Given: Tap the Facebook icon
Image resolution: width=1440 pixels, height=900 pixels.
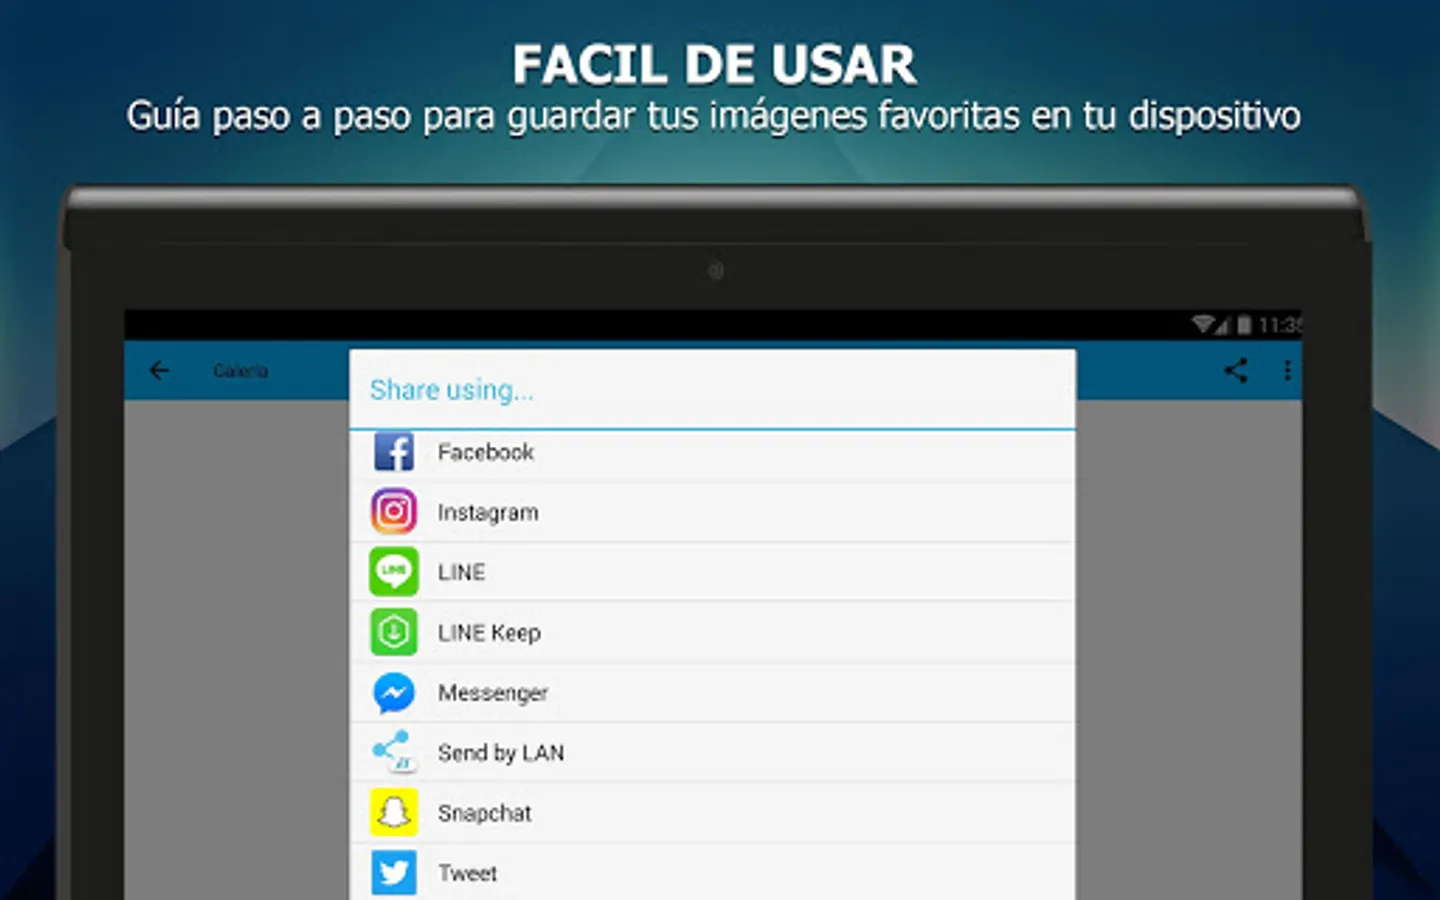Looking at the screenshot, I should pyautogui.click(x=394, y=452).
